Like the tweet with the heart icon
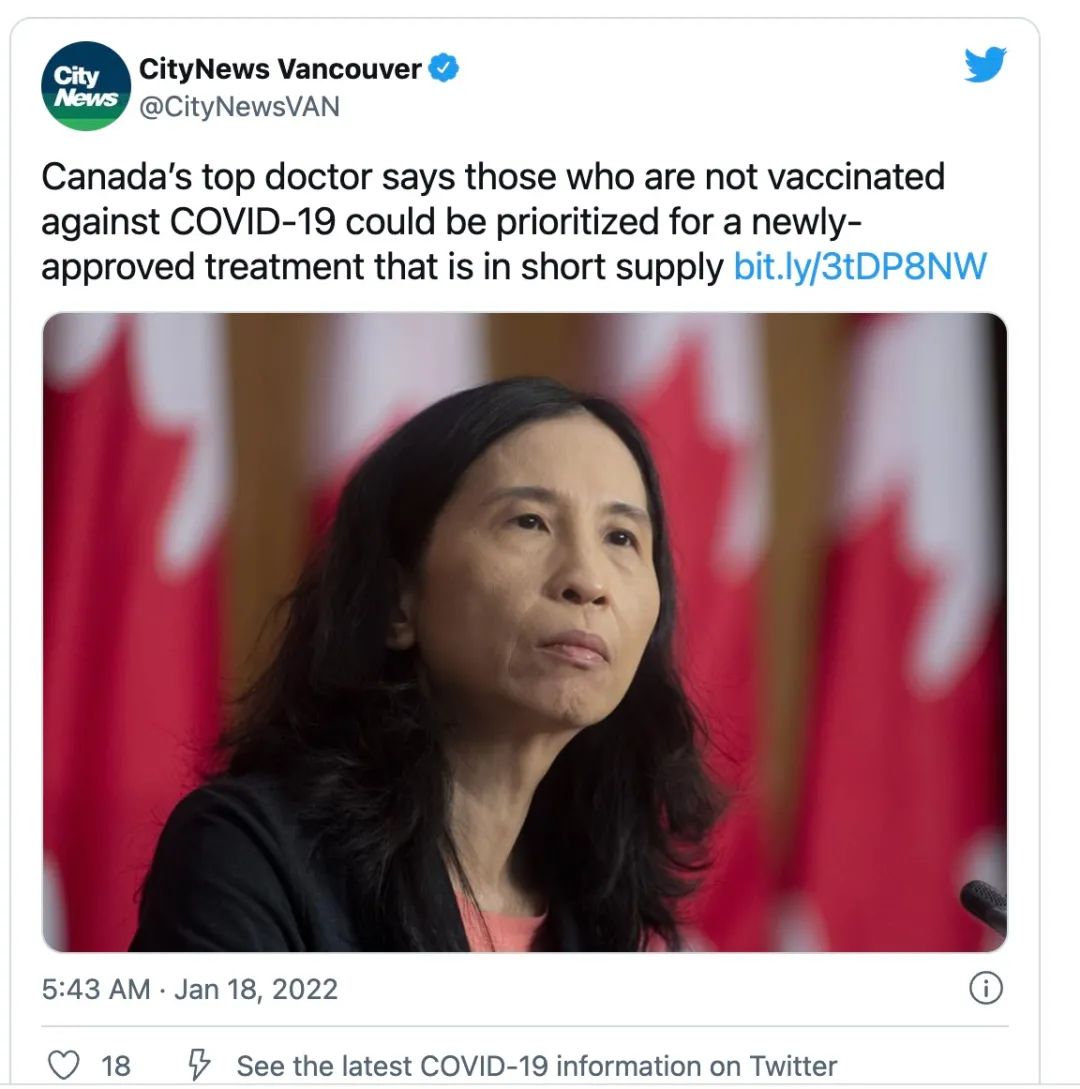 [x=63, y=1065]
